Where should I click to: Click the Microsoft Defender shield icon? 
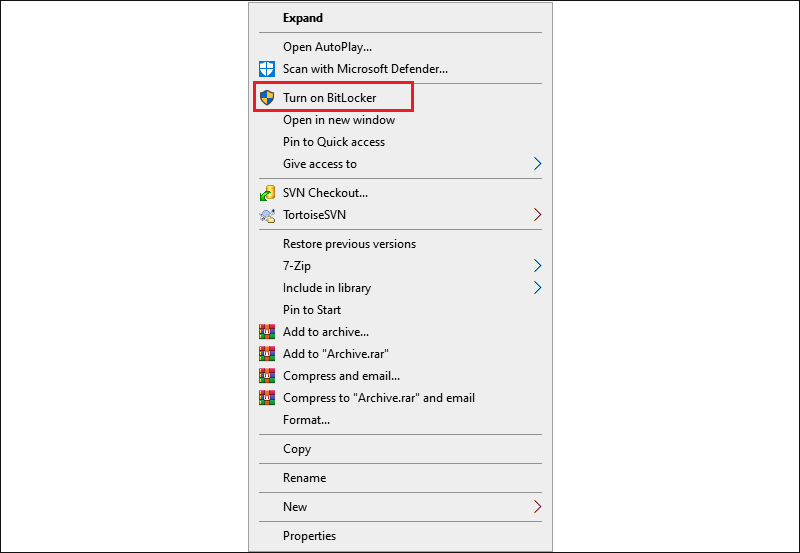tap(267, 69)
